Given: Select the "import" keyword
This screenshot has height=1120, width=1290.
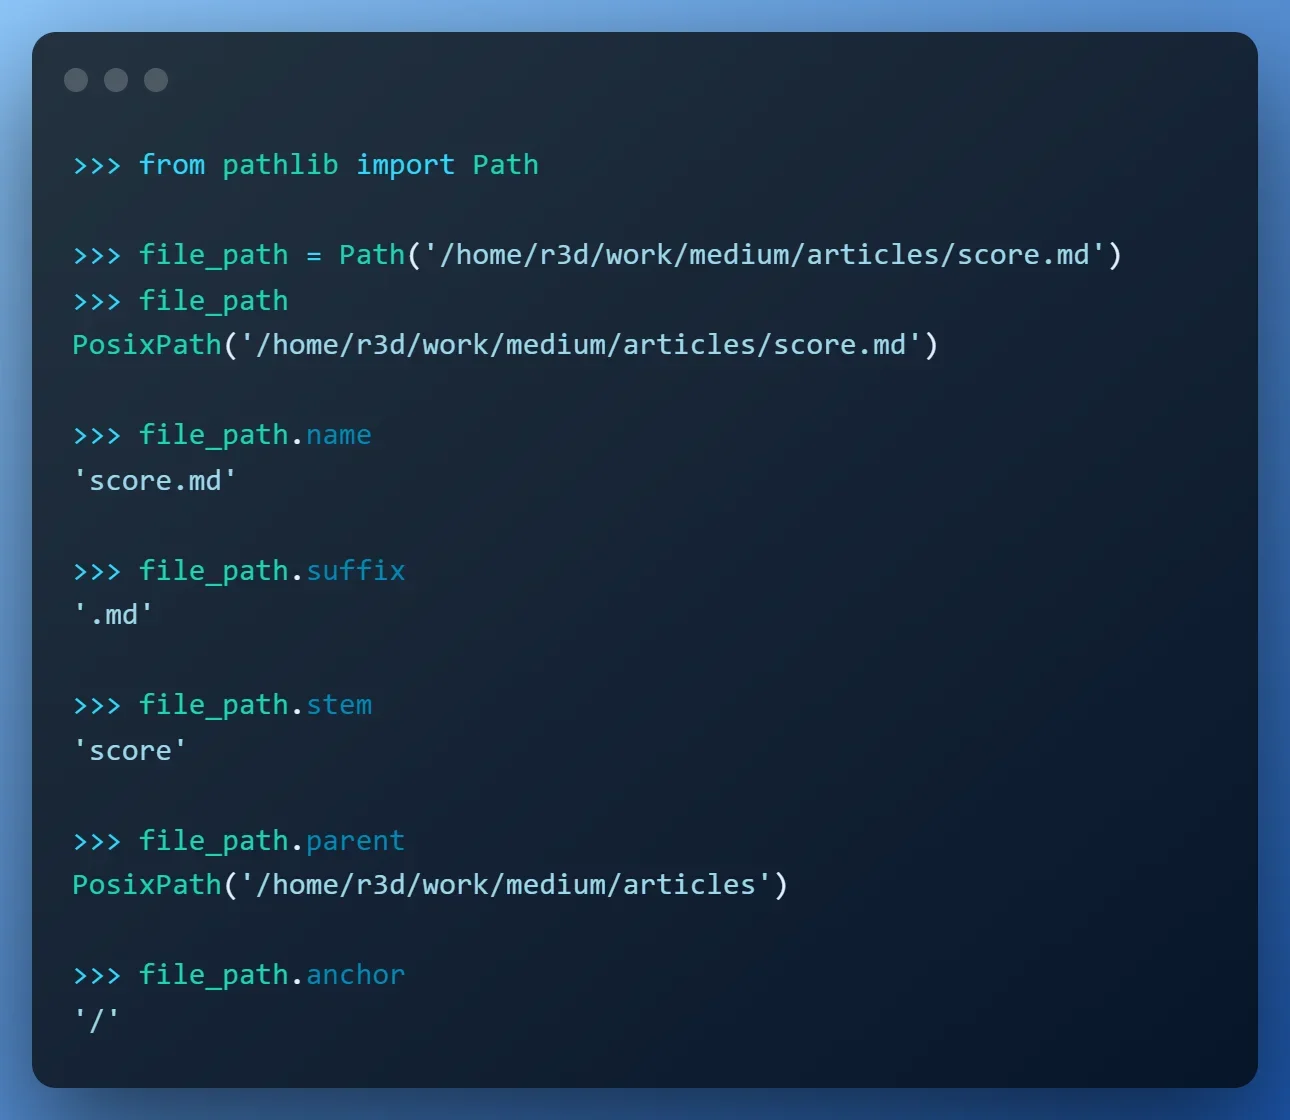Looking at the screenshot, I should pos(405,165).
